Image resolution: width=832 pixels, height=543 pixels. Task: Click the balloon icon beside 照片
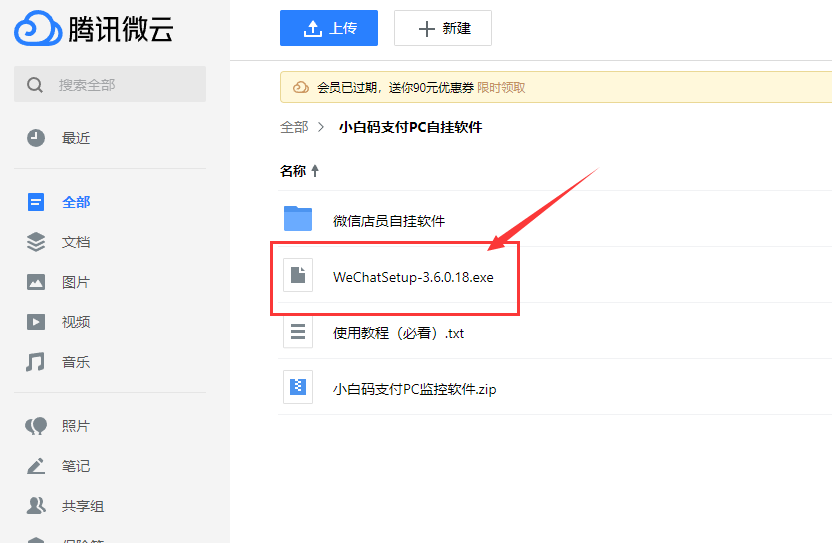(36, 426)
